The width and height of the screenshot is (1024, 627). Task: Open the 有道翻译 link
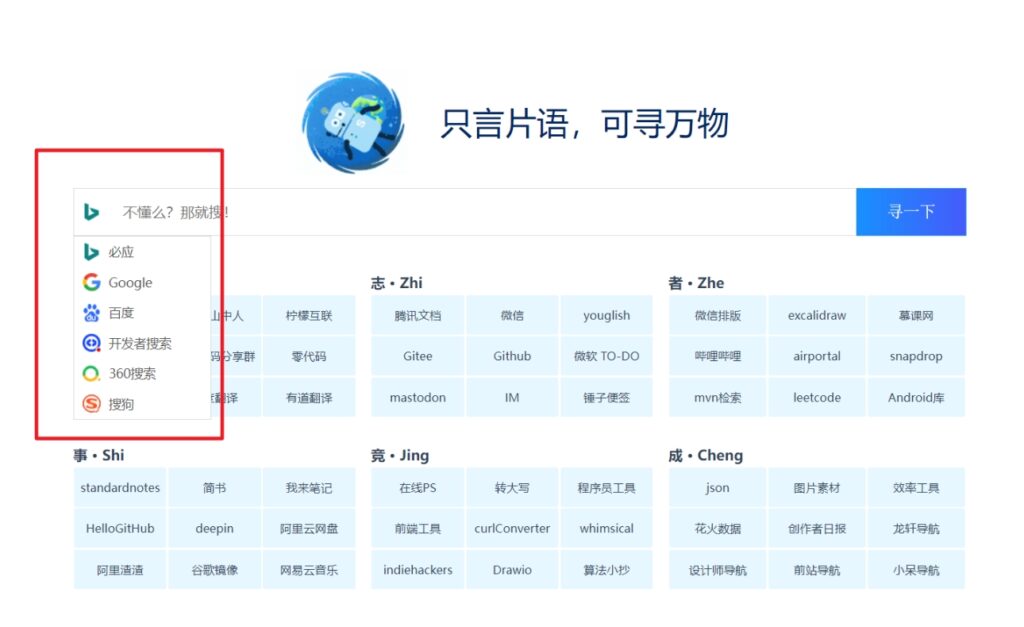pos(309,397)
